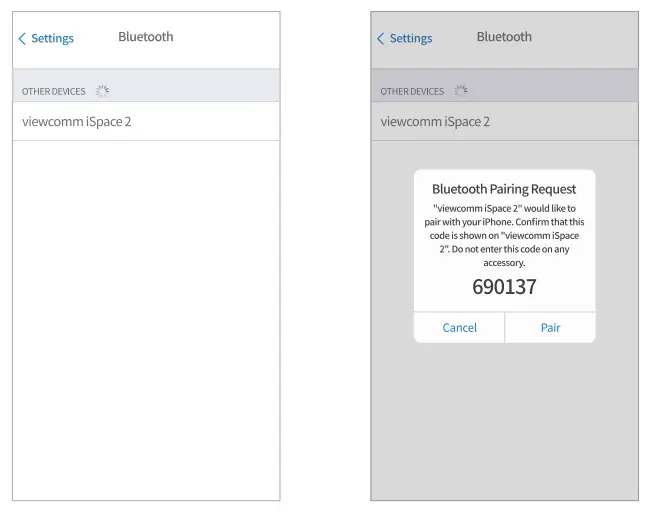Select the OTHER DEVICES header on right screen
This screenshot has height=514, width=650.
(x=412, y=92)
